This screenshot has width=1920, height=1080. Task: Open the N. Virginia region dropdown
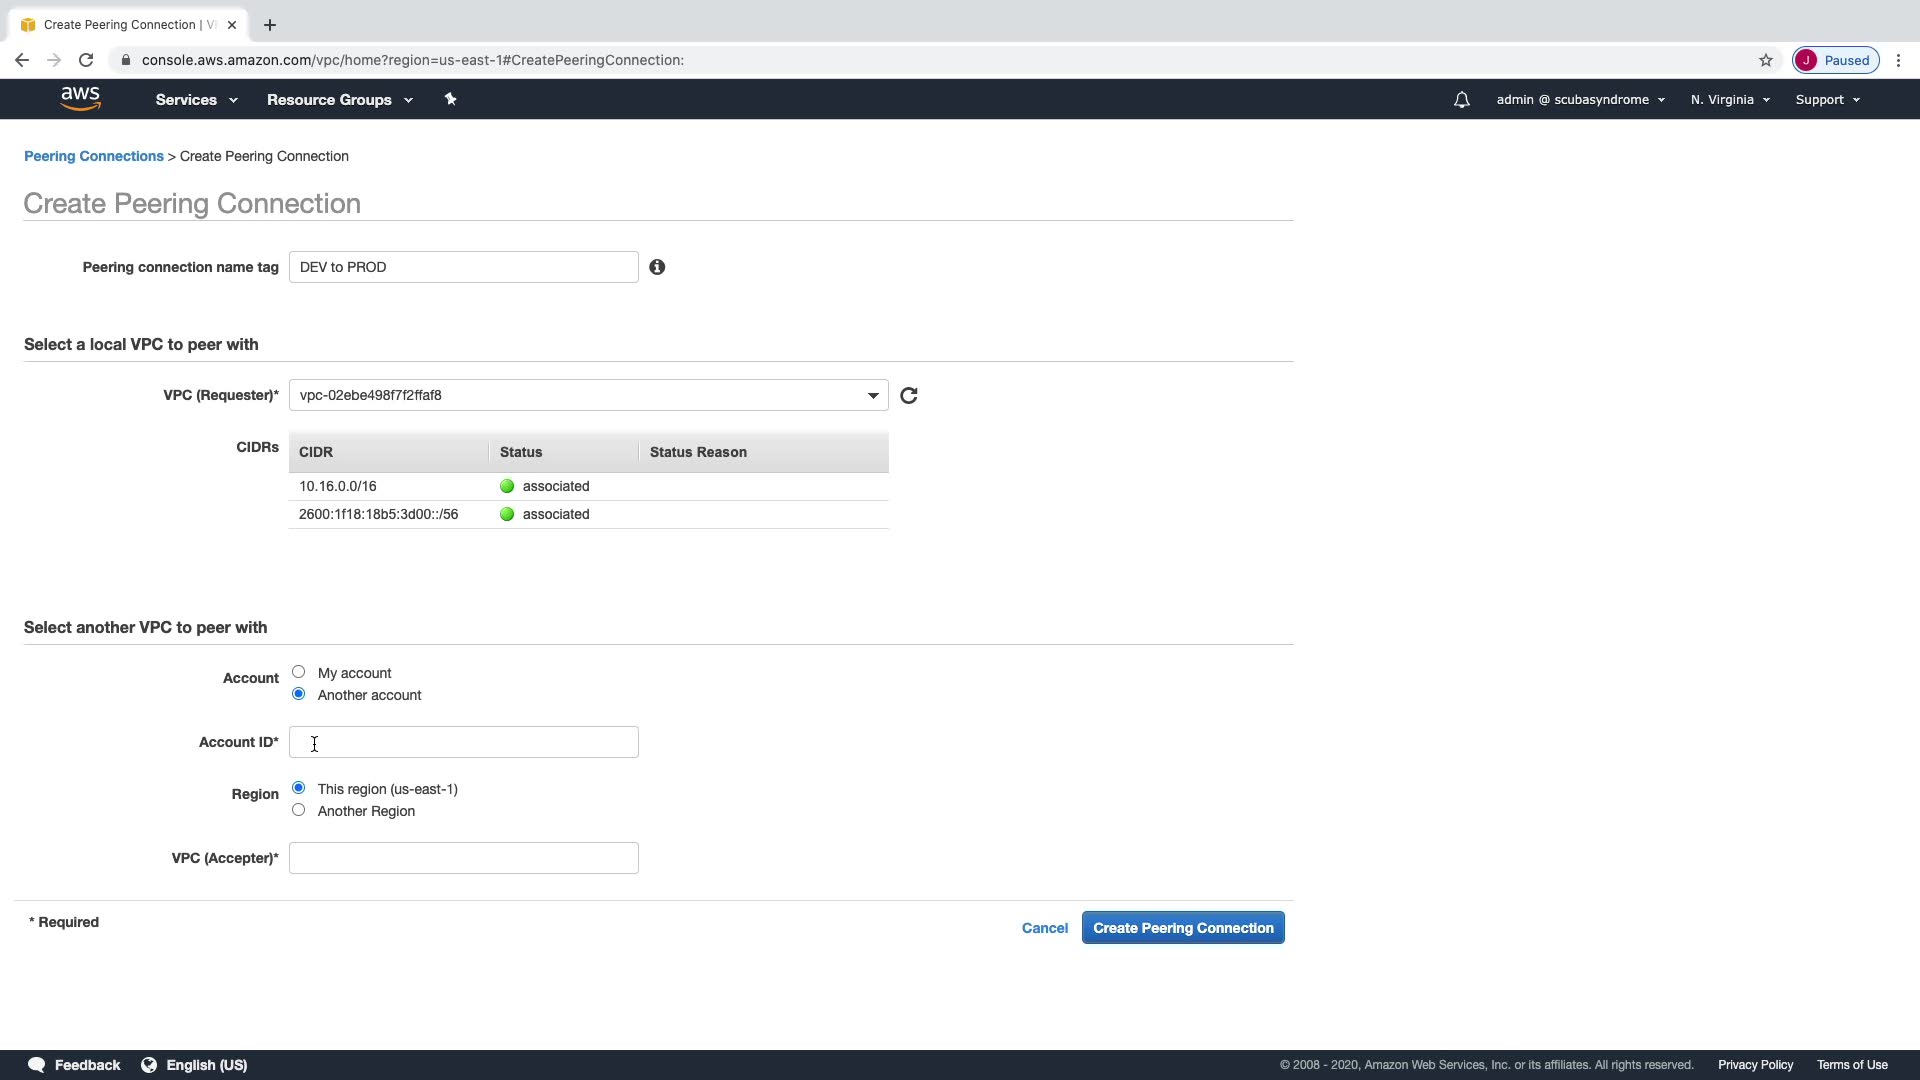(1729, 100)
